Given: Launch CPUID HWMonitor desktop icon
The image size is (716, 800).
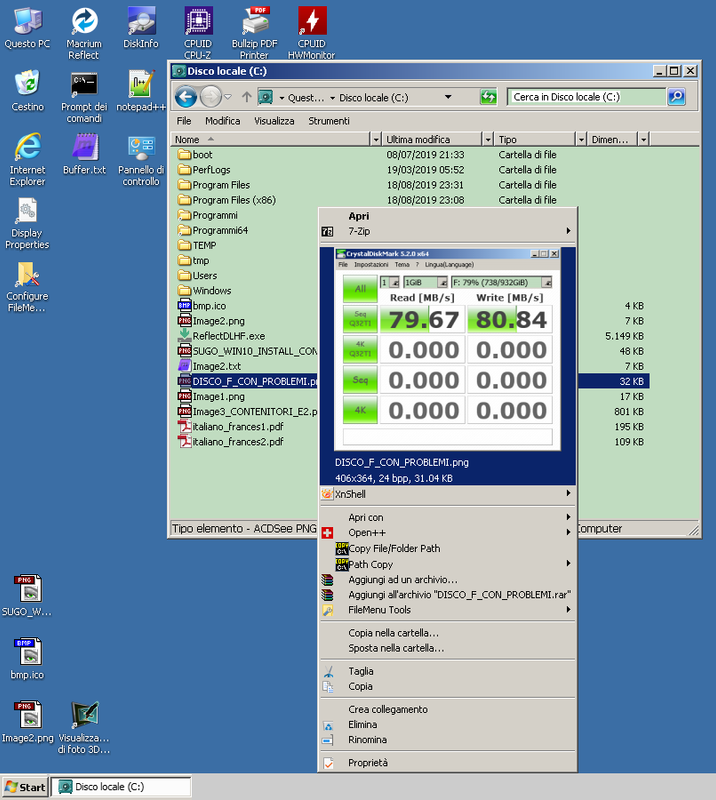Looking at the screenshot, I should [x=311, y=34].
